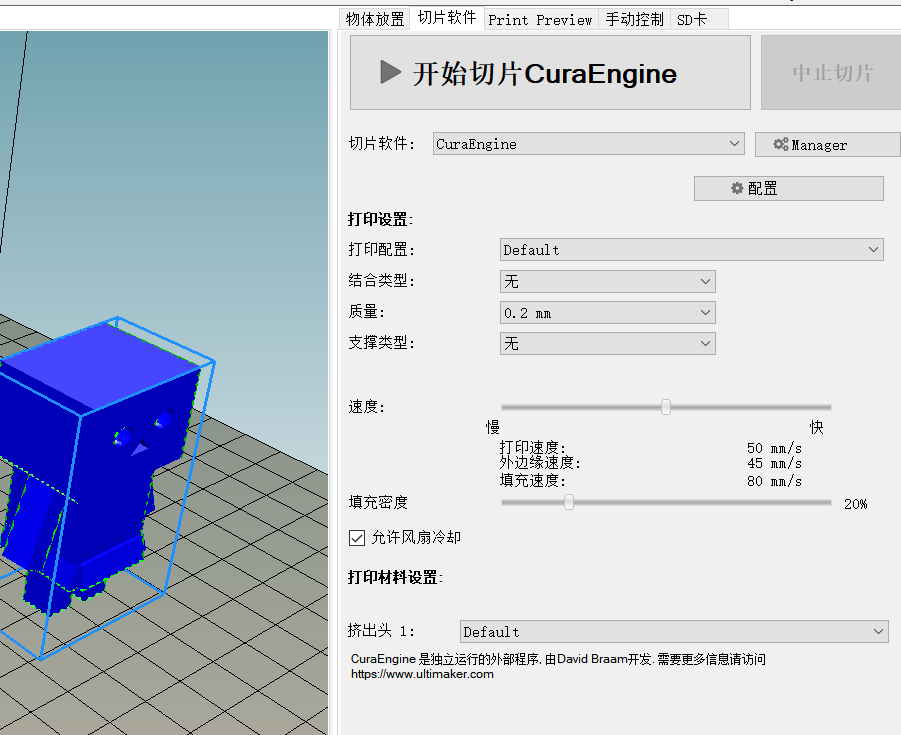
Task: Open the Print Preview tab
Action: click(x=540, y=18)
